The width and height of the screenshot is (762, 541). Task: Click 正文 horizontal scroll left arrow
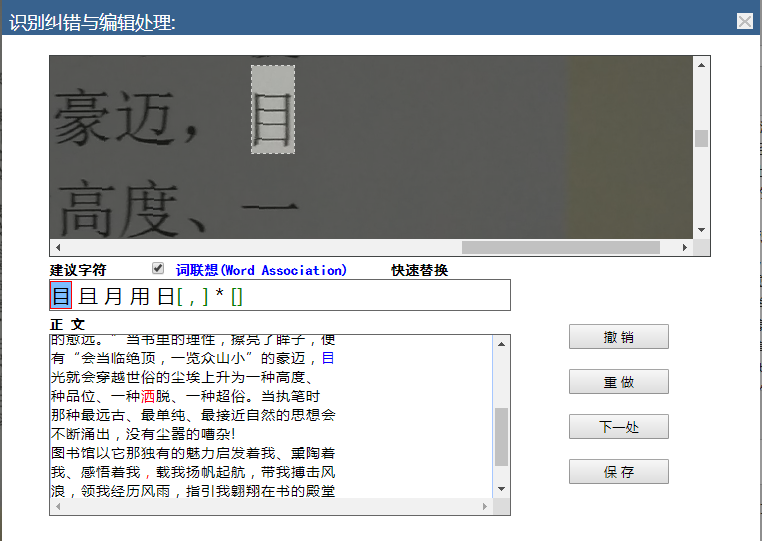(58, 506)
